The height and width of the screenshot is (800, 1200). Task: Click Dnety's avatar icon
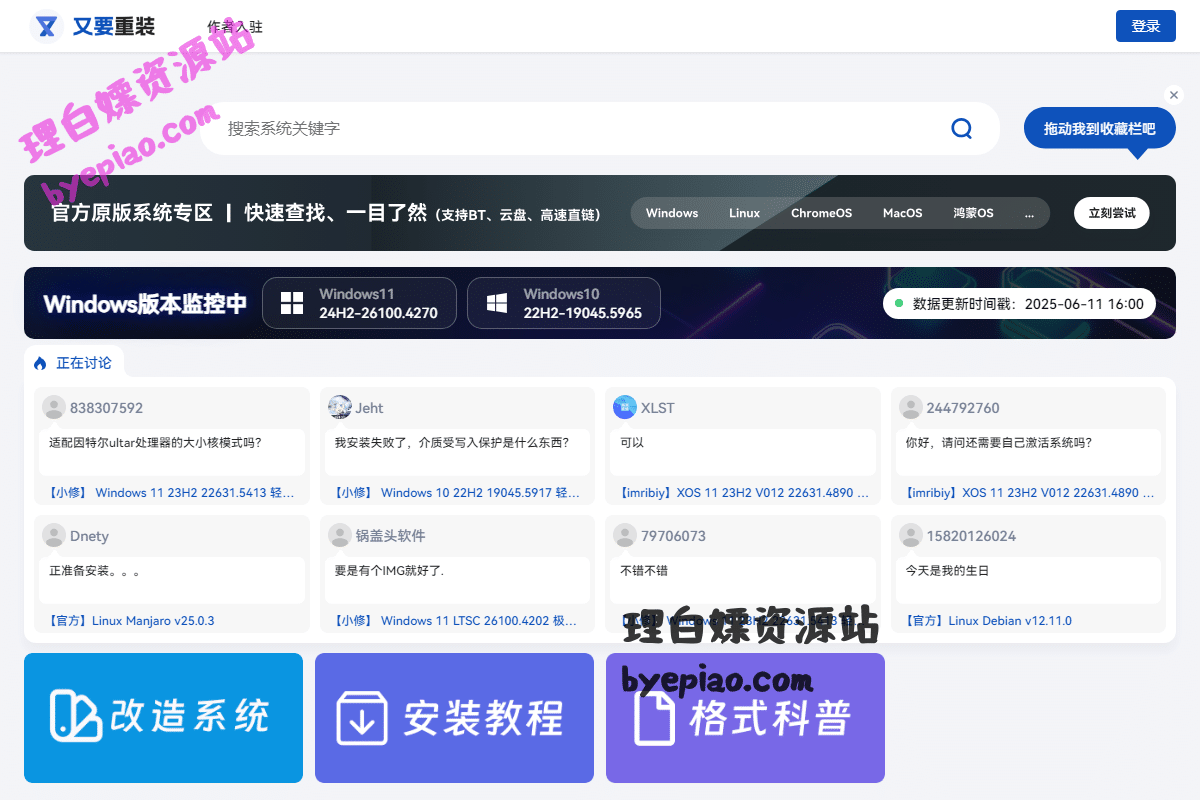(54, 535)
